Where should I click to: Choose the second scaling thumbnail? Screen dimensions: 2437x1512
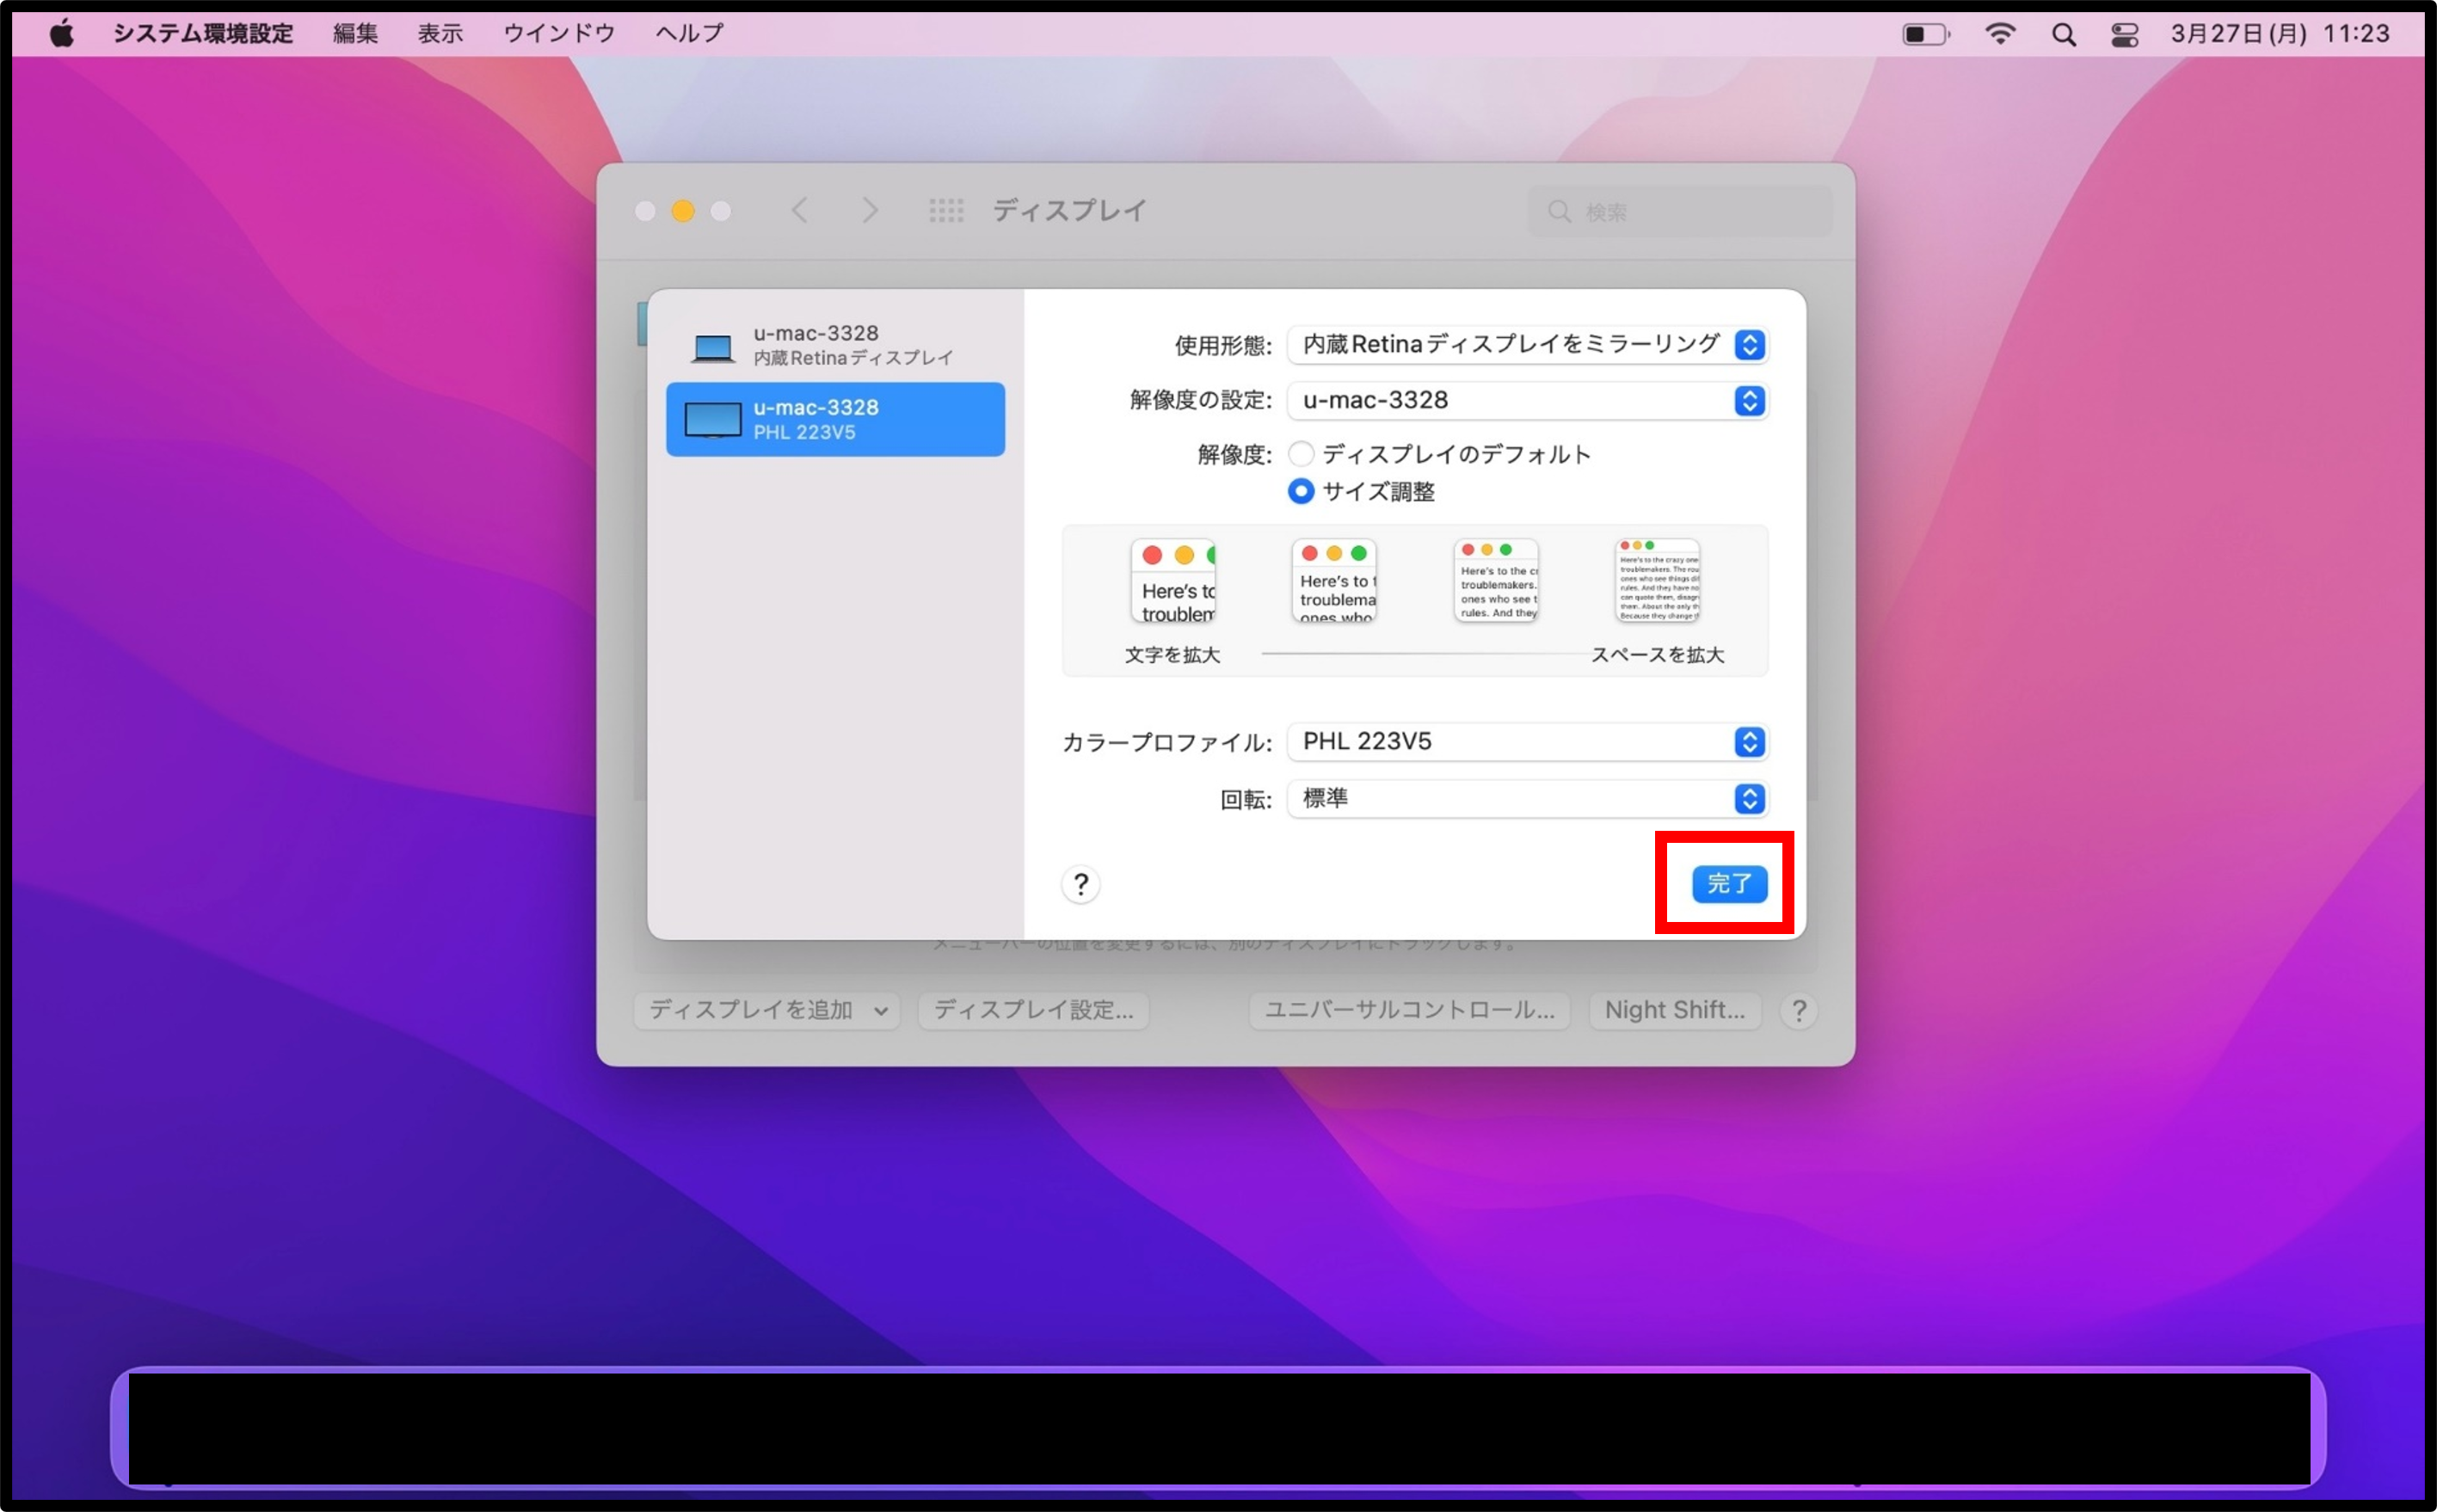tap(1334, 581)
